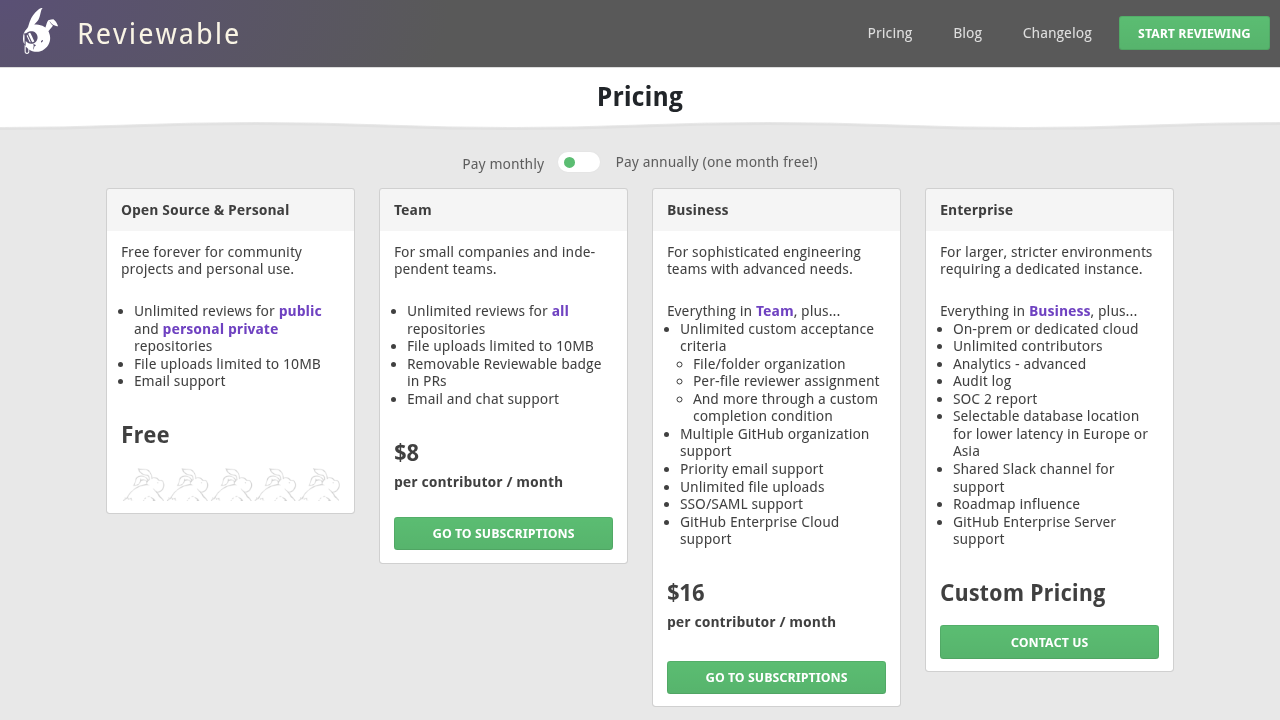
Task: Click the Business card heading
Action: tap(698, 210)
